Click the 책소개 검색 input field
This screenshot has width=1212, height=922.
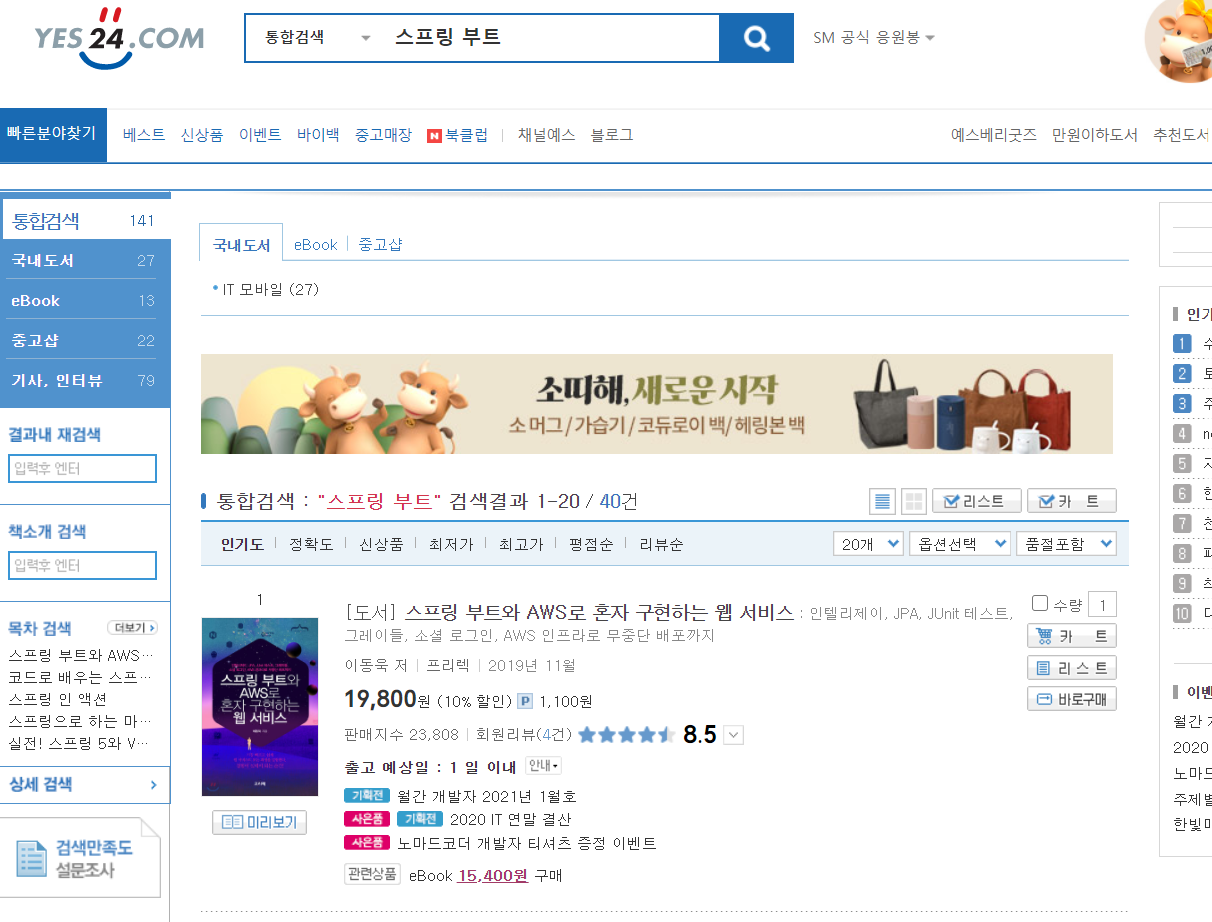83,565
